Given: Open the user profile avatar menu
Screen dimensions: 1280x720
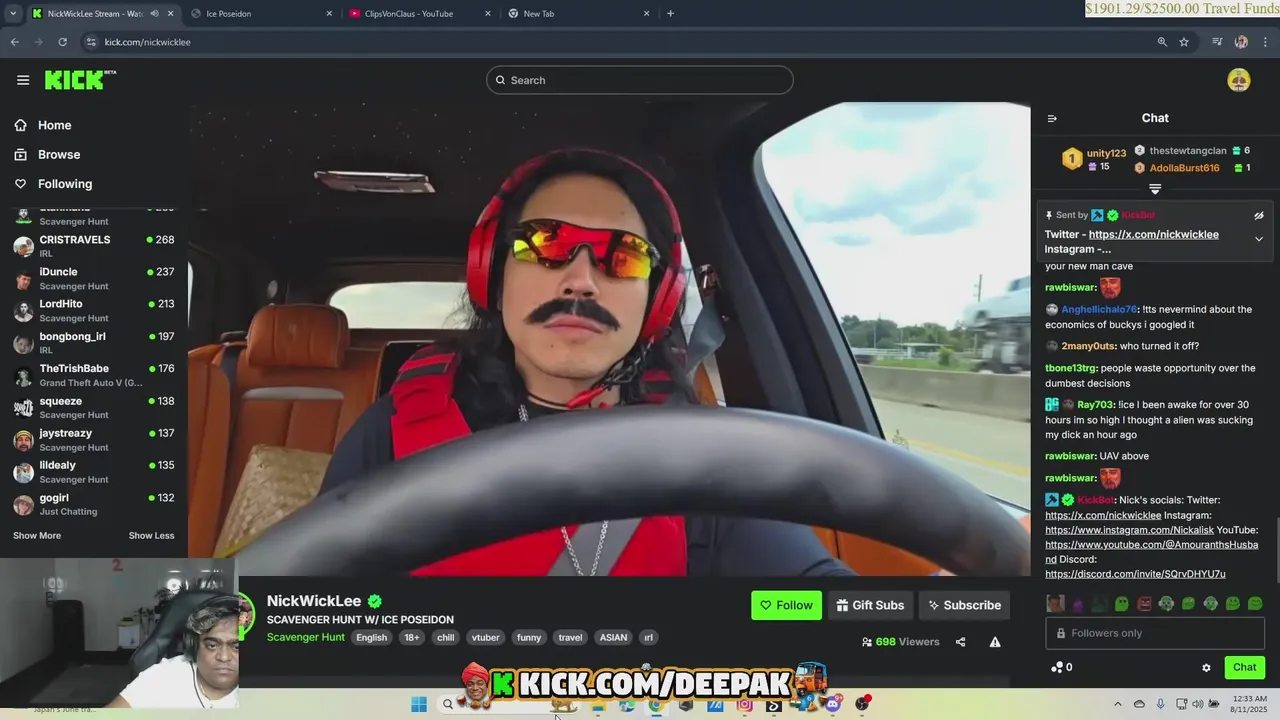Looking at the screenshot, I should [x=1238, y=80].
